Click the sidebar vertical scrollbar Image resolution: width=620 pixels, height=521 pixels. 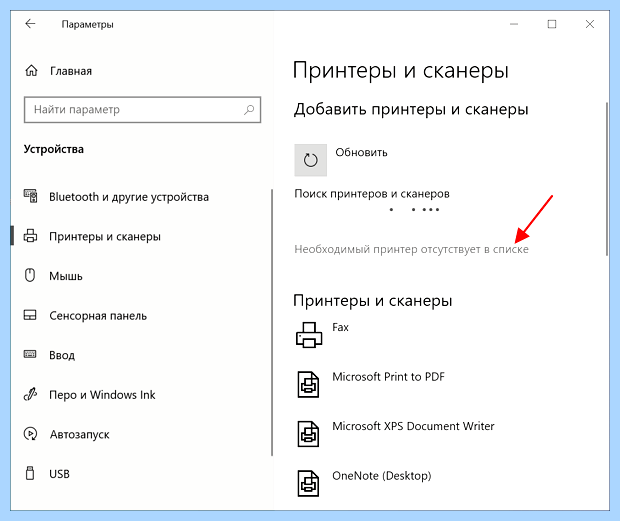[272, 323]
